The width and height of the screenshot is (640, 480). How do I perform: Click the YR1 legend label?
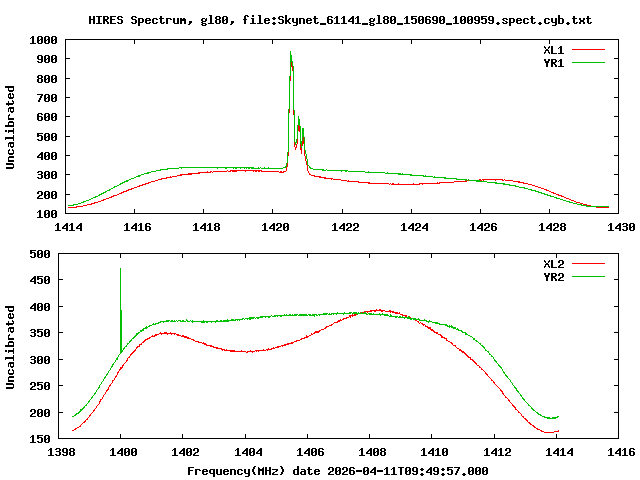(553, 63)
